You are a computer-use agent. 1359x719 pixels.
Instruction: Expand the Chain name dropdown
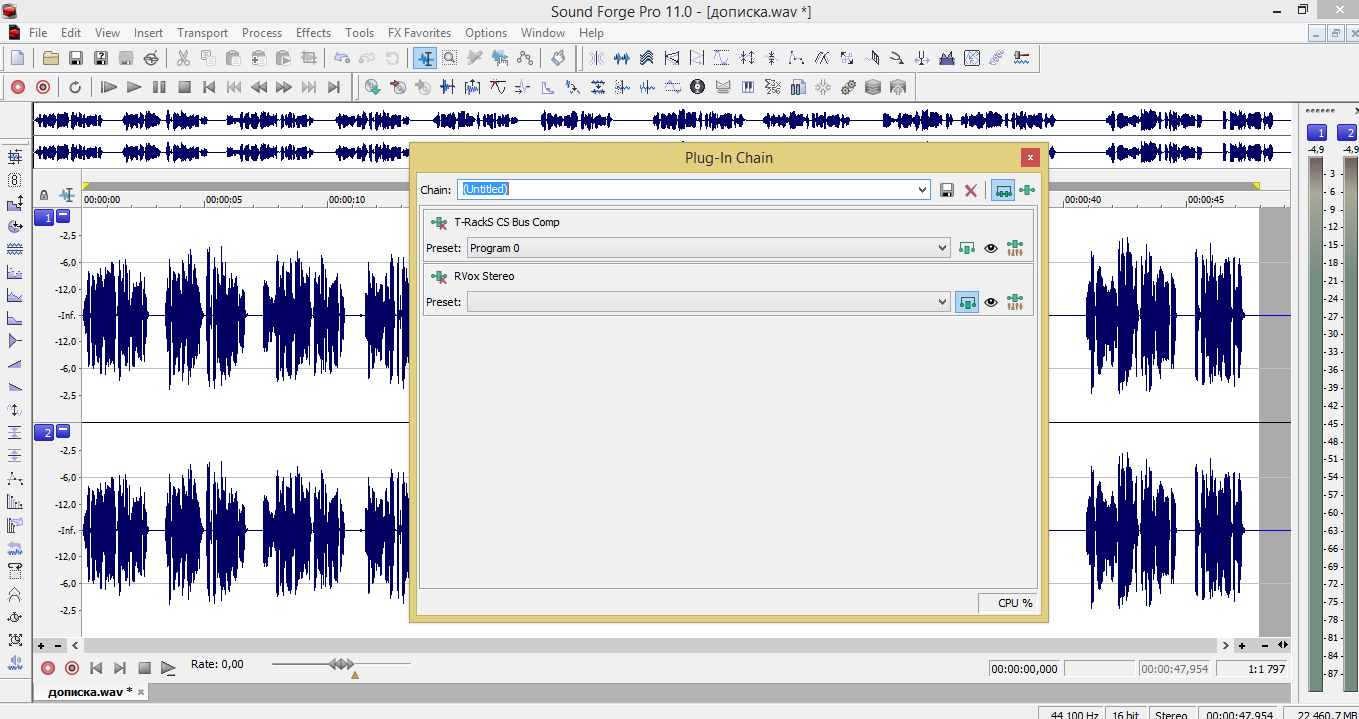tap(922, 190)
